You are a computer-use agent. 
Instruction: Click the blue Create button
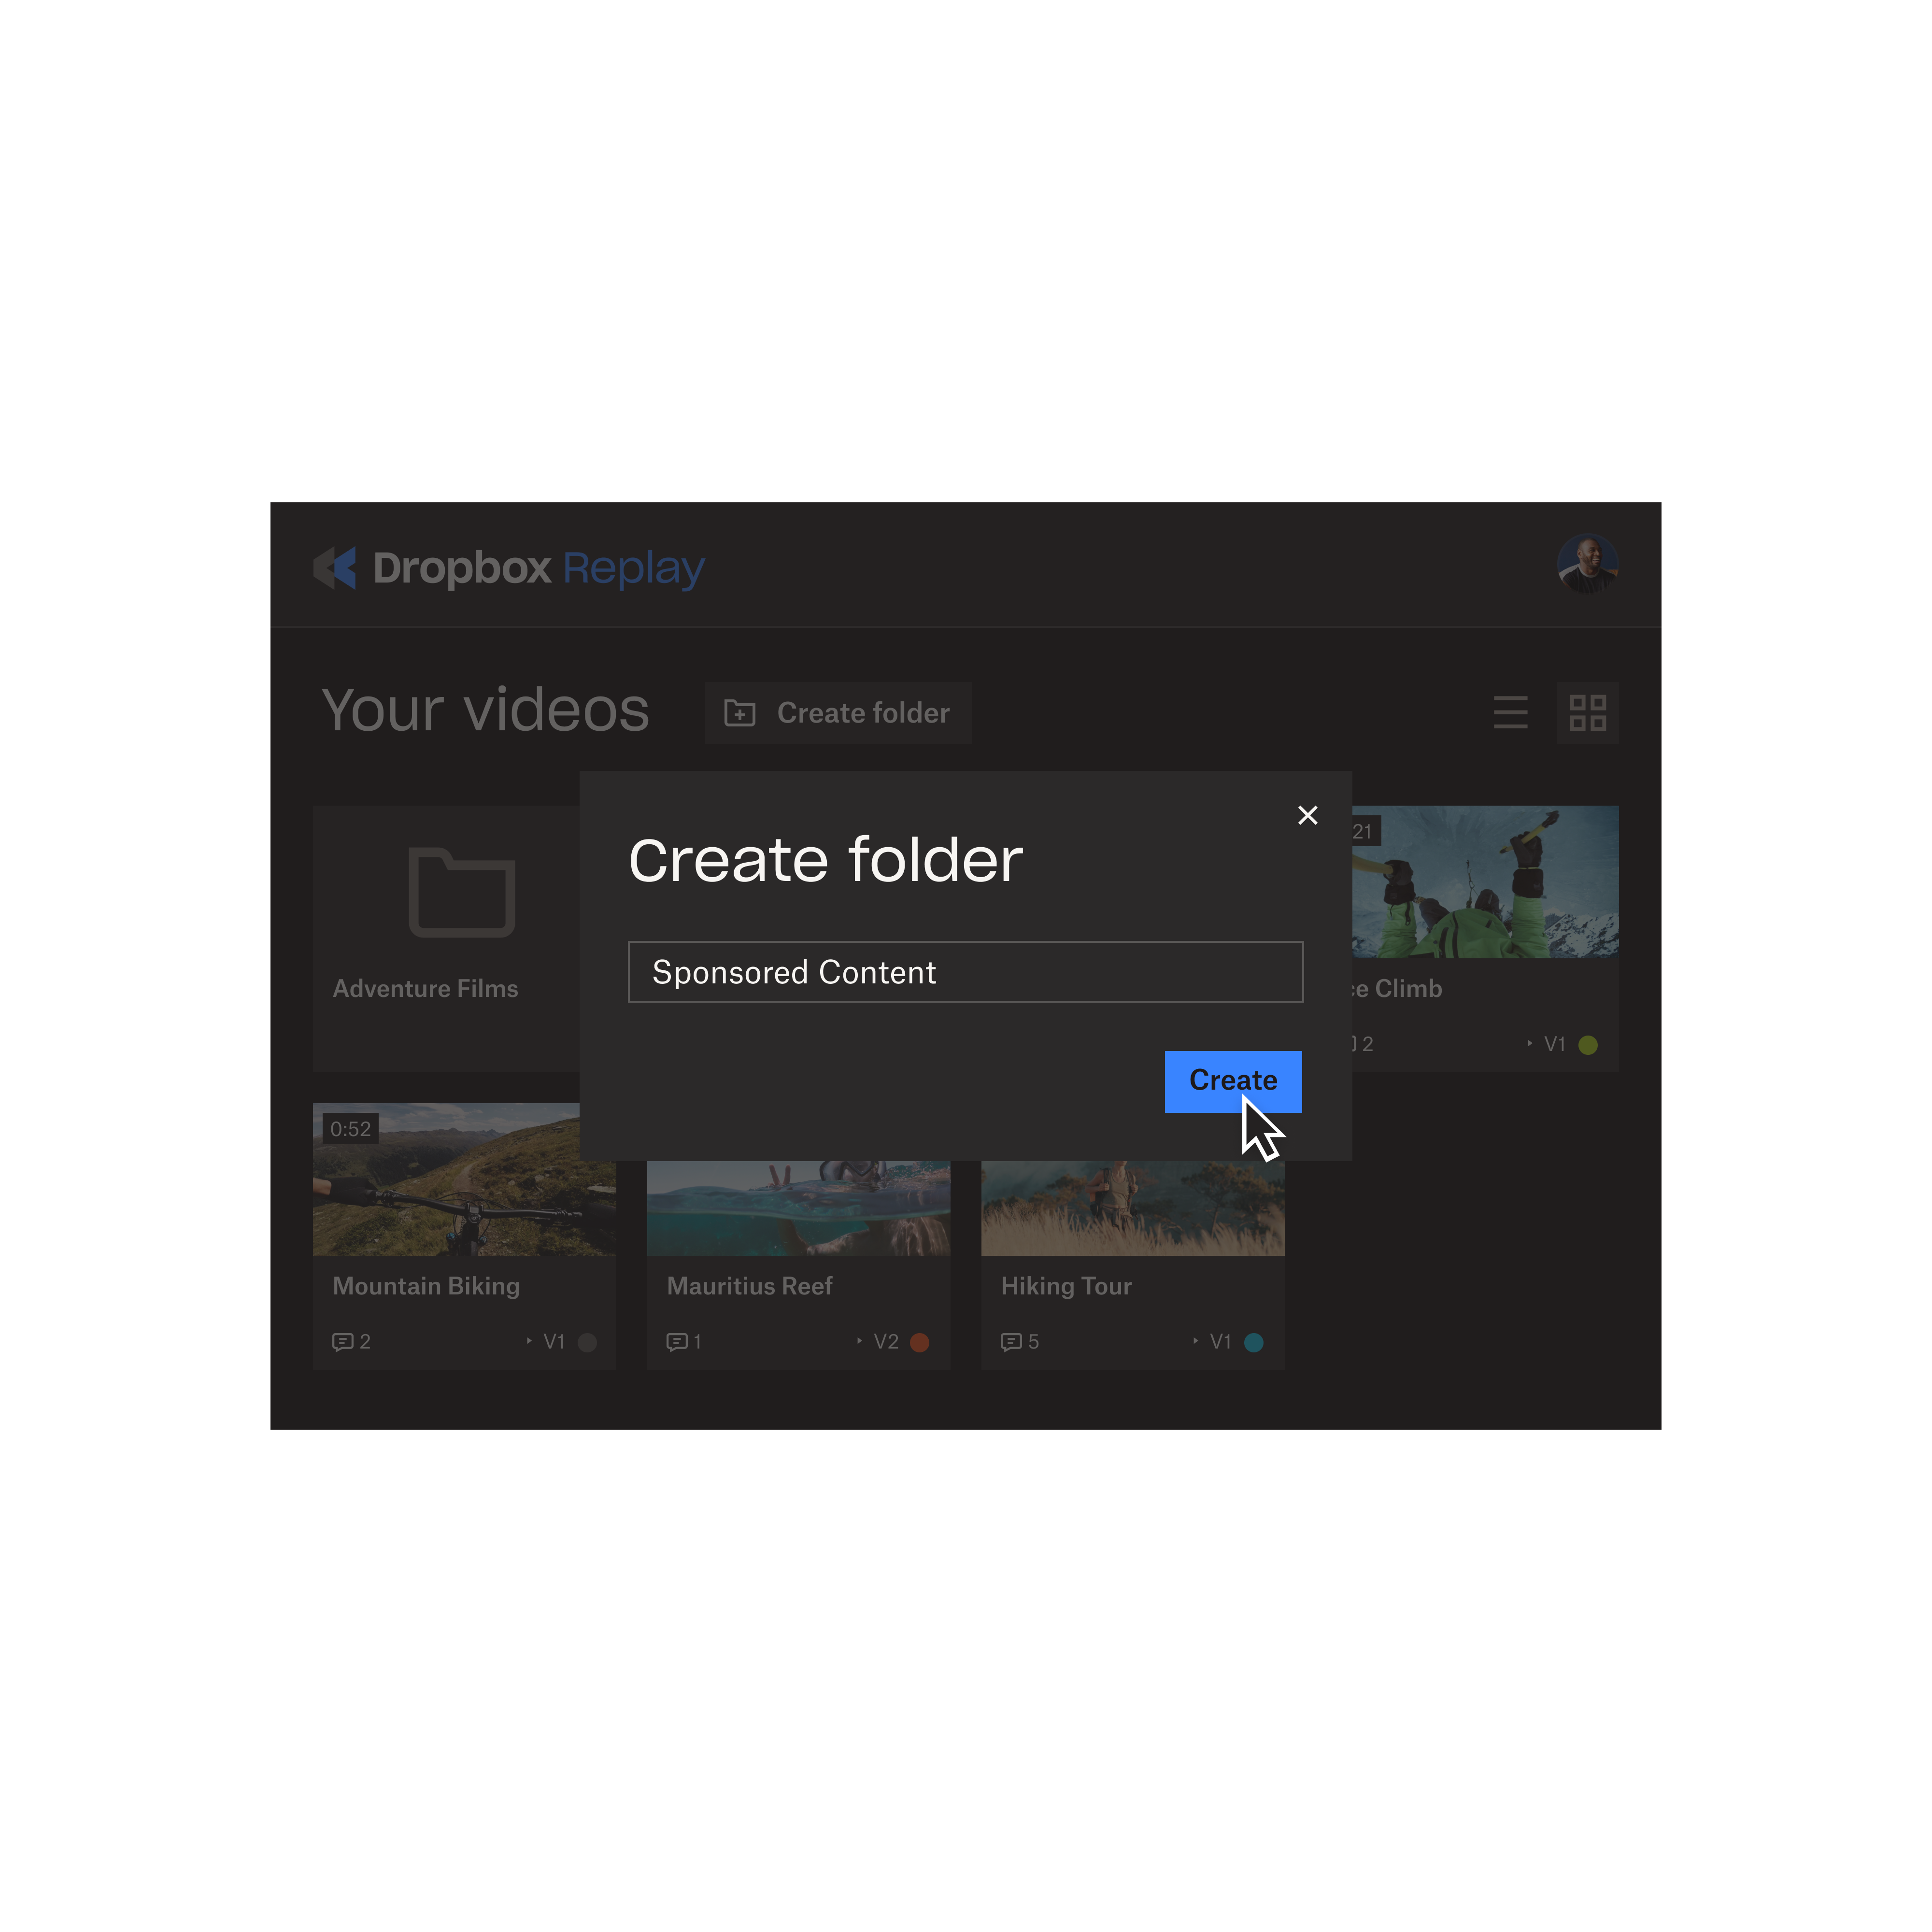click(x=1233, y=1081)
